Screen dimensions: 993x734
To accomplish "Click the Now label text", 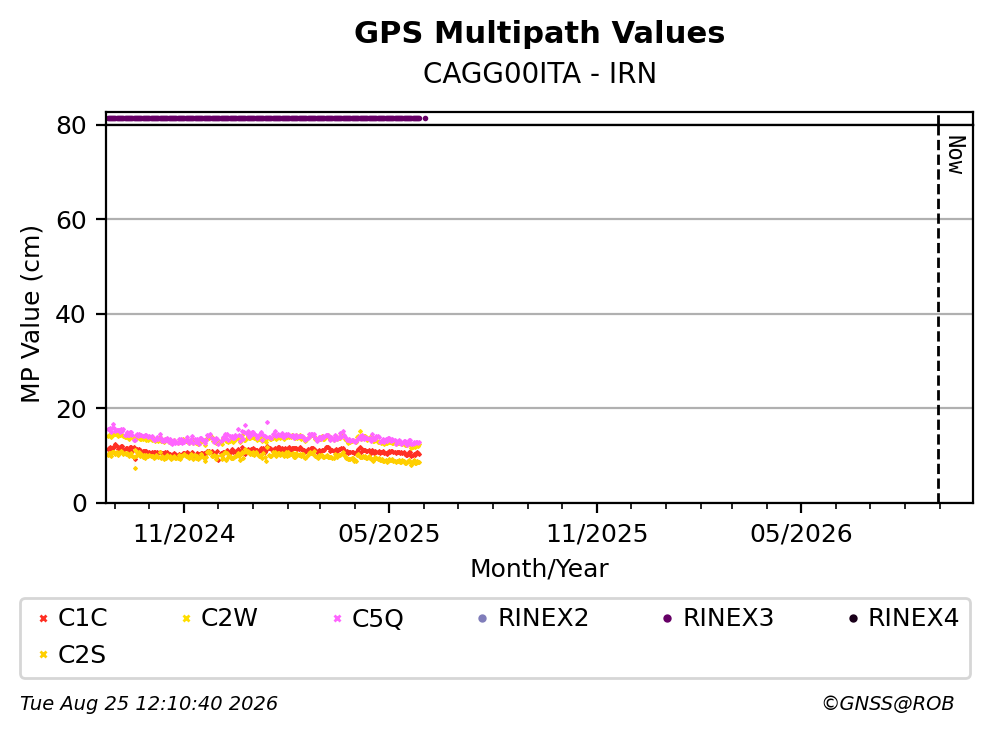I will point(956,155).
